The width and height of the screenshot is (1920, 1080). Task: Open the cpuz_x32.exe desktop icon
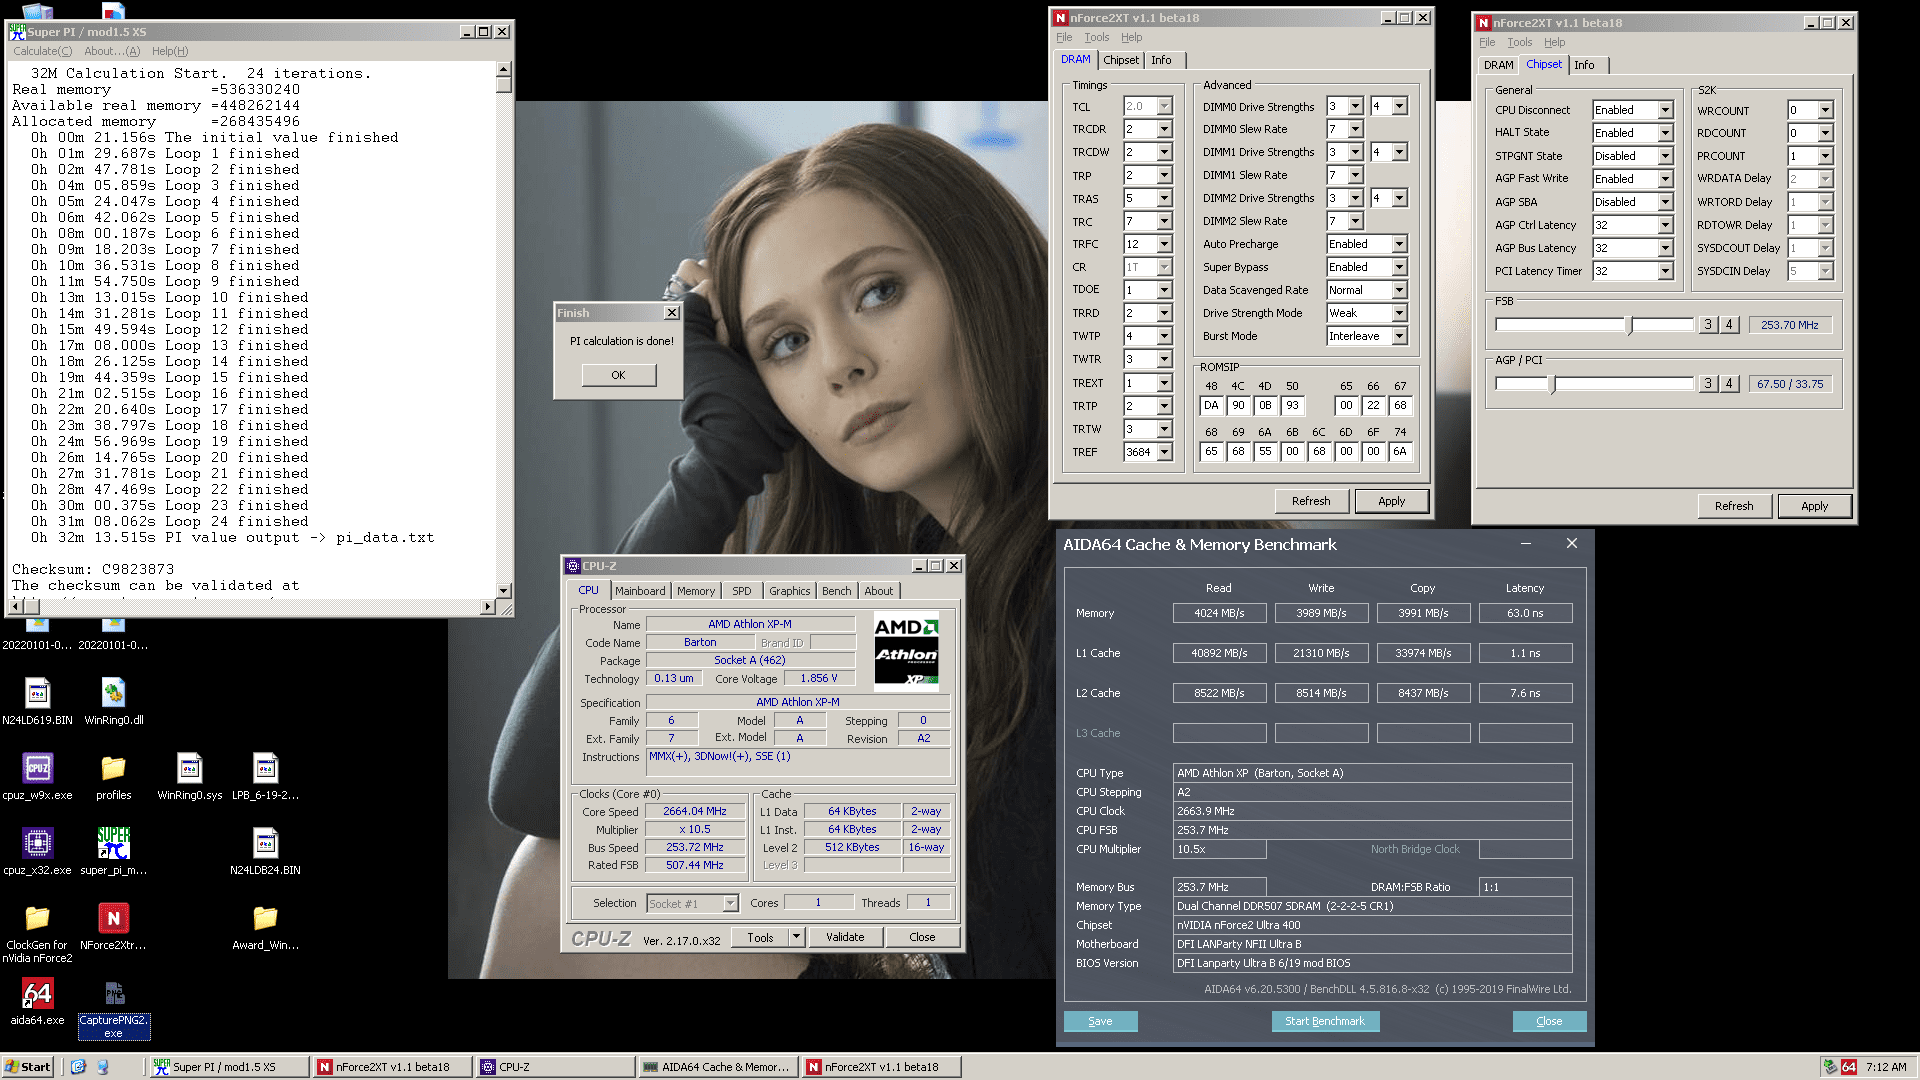point(37,844)
